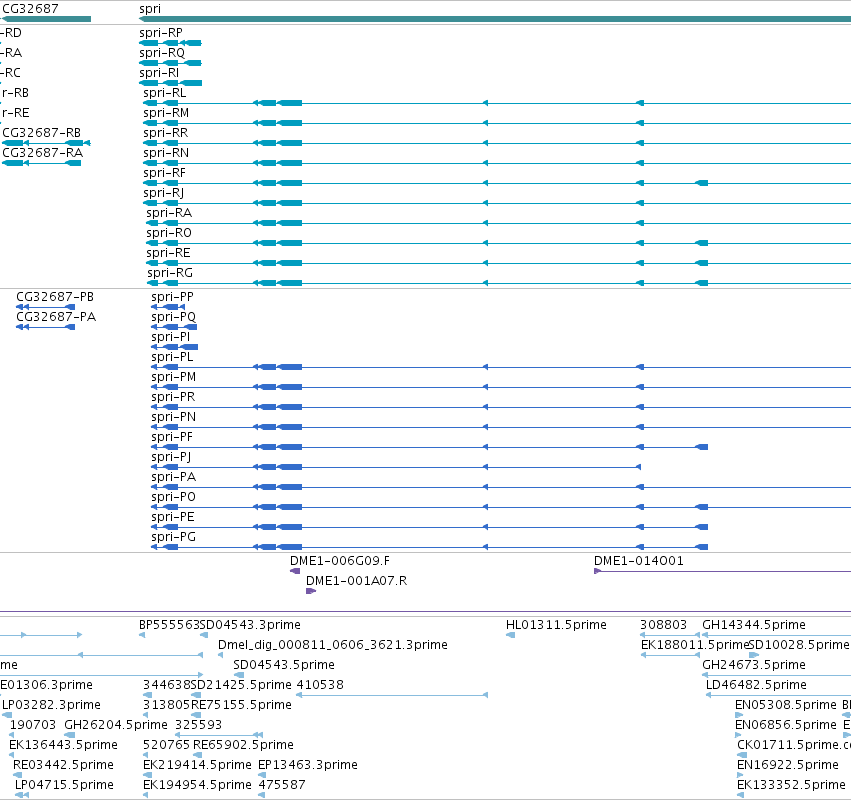Click the GH26204.5prime EST label
The height and width of the screenshot is (800, 851).
[x=116, y=726]
